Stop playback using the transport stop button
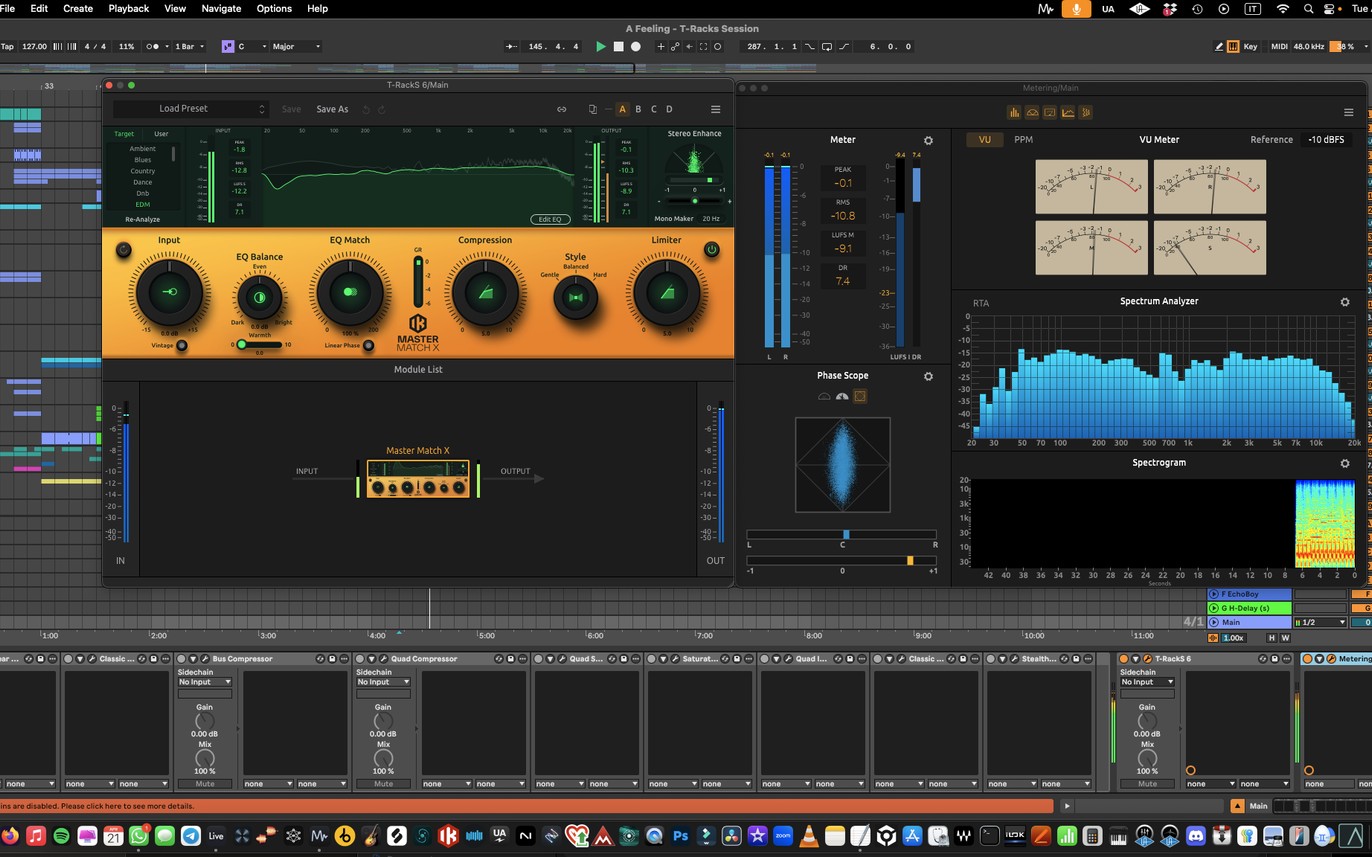Image resolution: width=1372 pixels, height=857 pixels. [x=618, y=46]
